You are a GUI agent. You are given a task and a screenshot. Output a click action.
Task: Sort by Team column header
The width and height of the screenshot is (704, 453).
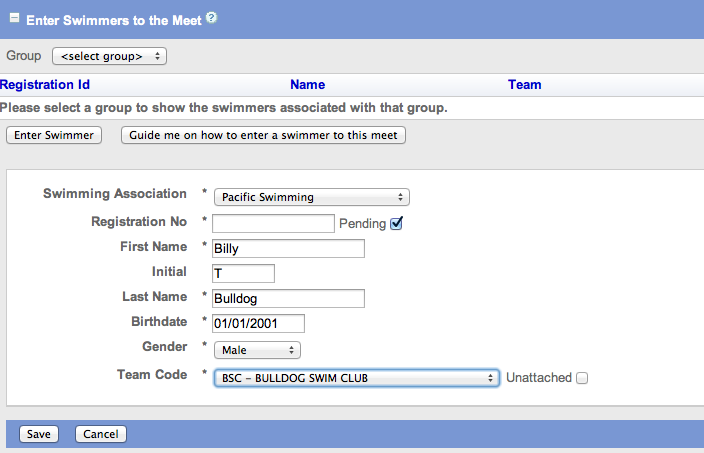(524, 85)
